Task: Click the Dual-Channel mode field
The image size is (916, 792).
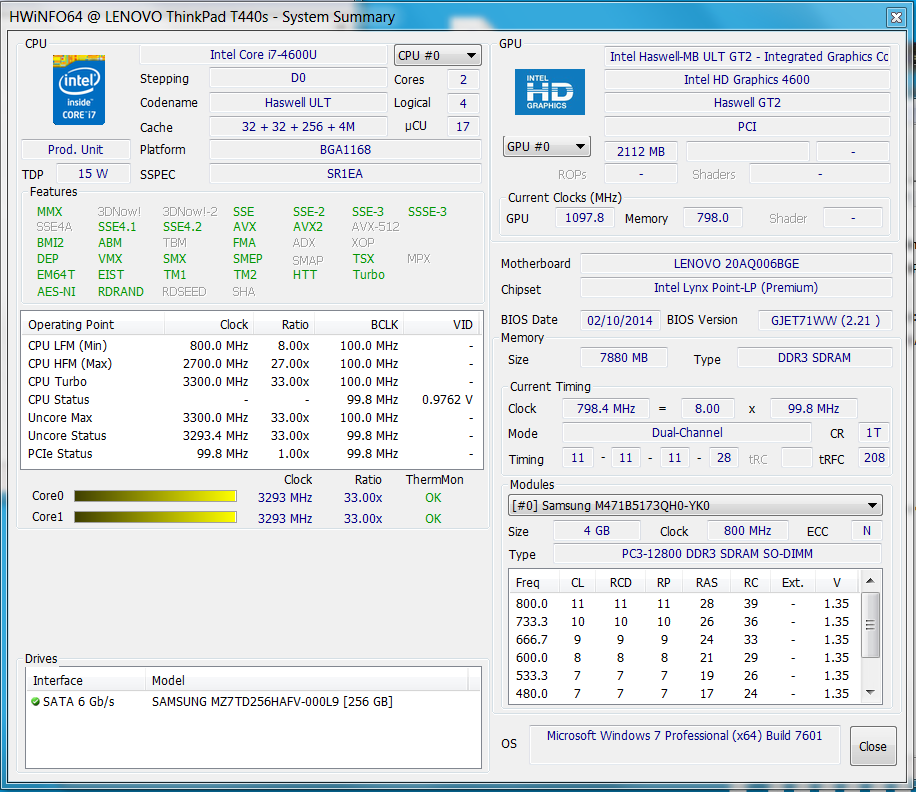Action: pos(687,433)
